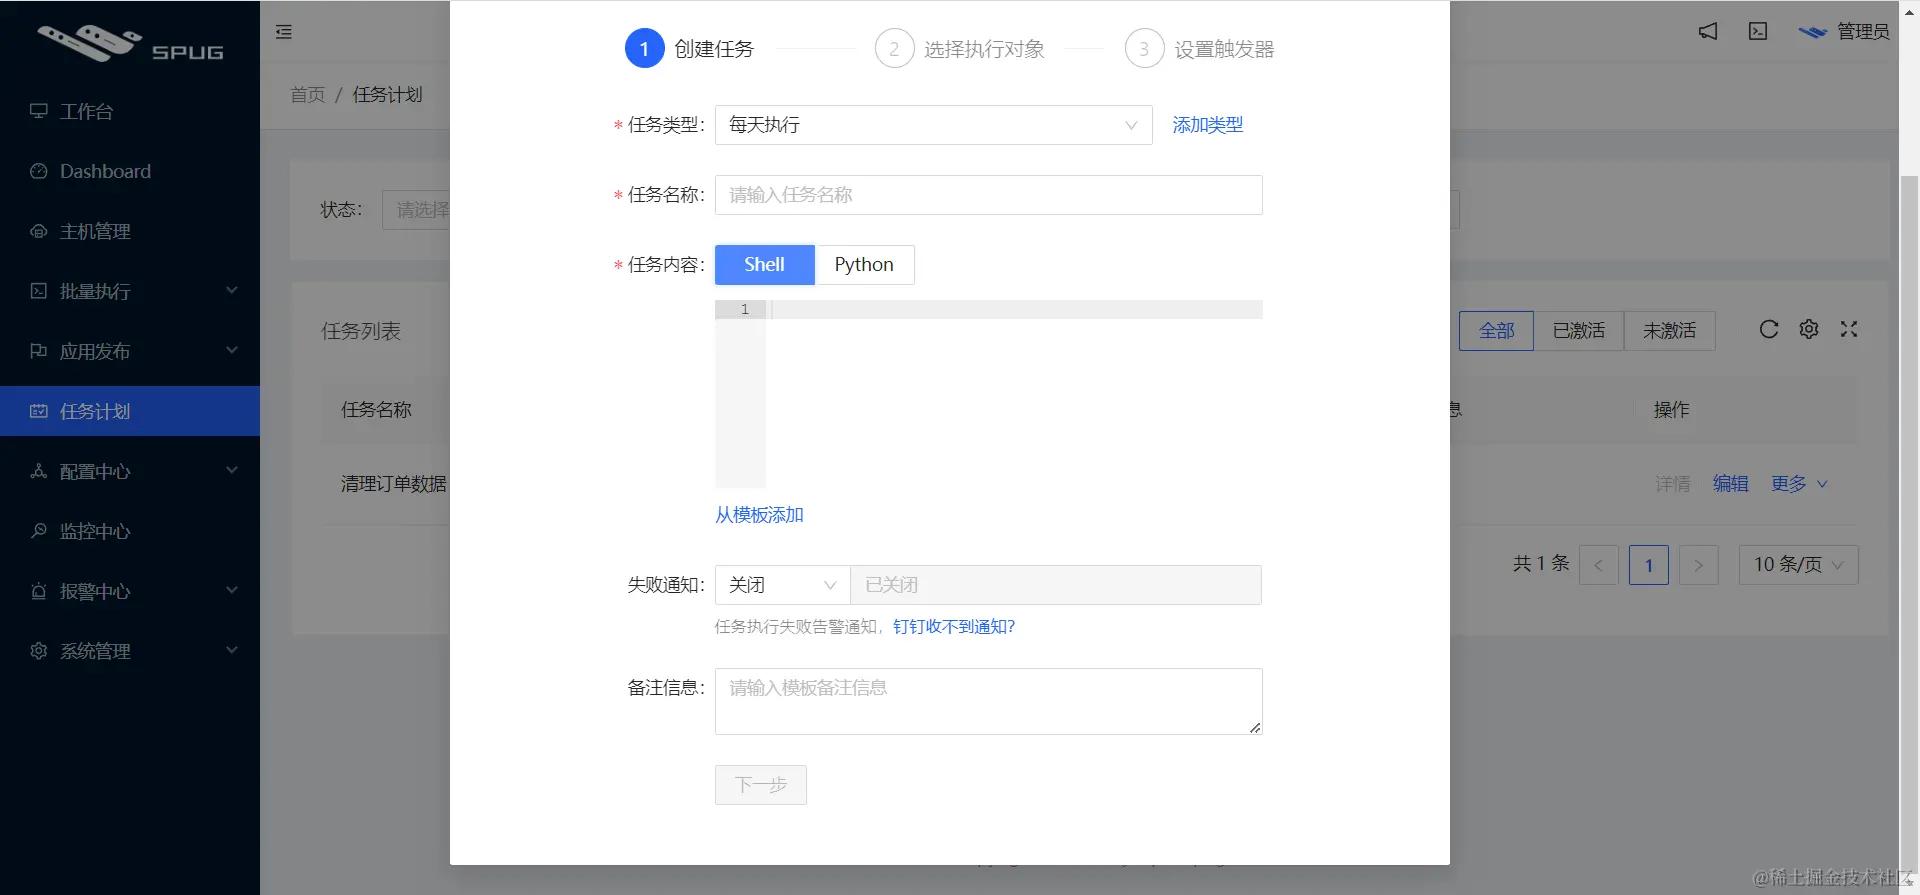Click the 详情 link for 清理订单数据
This screenshot has height=895, width=1920.
(x=1673, y=484)
